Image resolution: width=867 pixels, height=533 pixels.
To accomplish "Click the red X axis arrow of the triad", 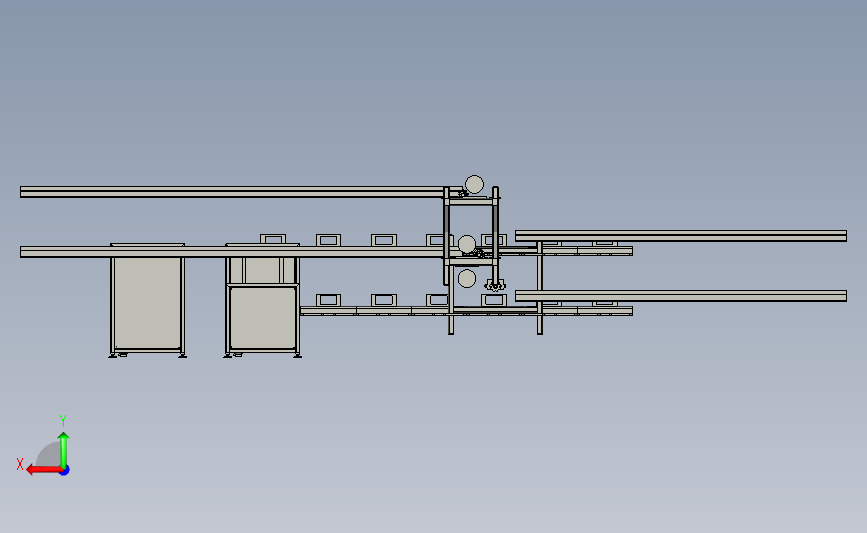I will [44, 470].
